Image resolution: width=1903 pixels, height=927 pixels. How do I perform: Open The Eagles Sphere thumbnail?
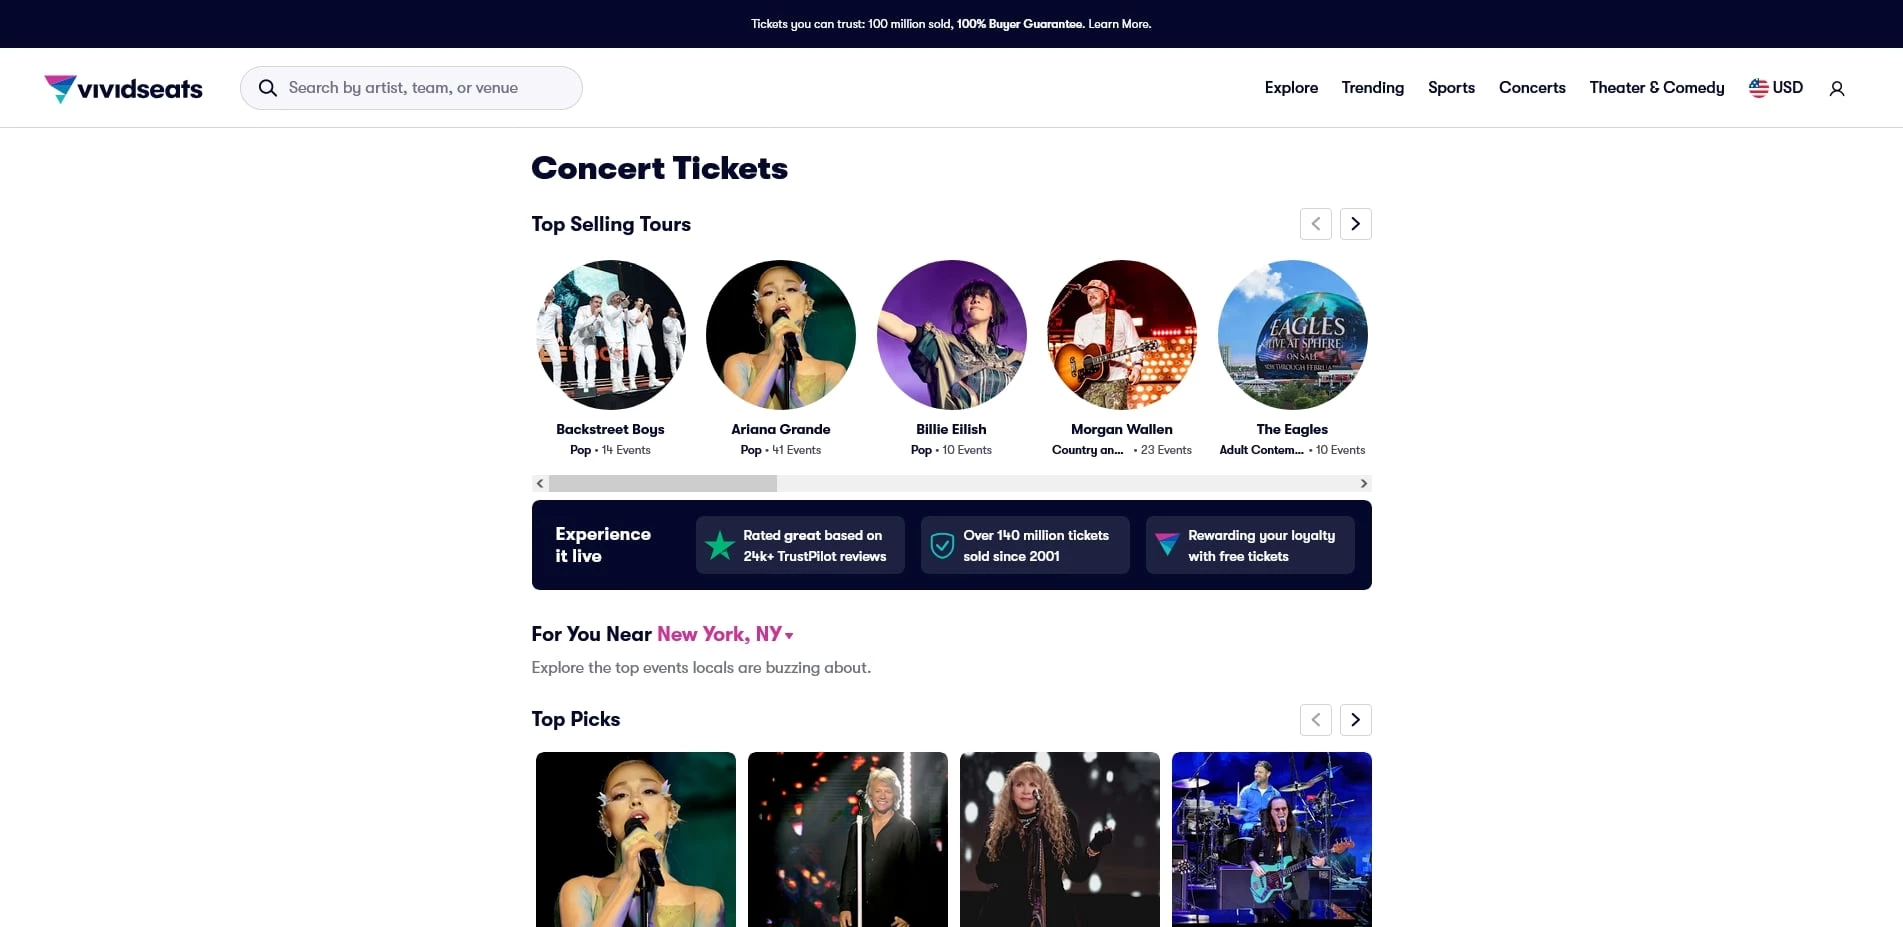point(1292,335)
